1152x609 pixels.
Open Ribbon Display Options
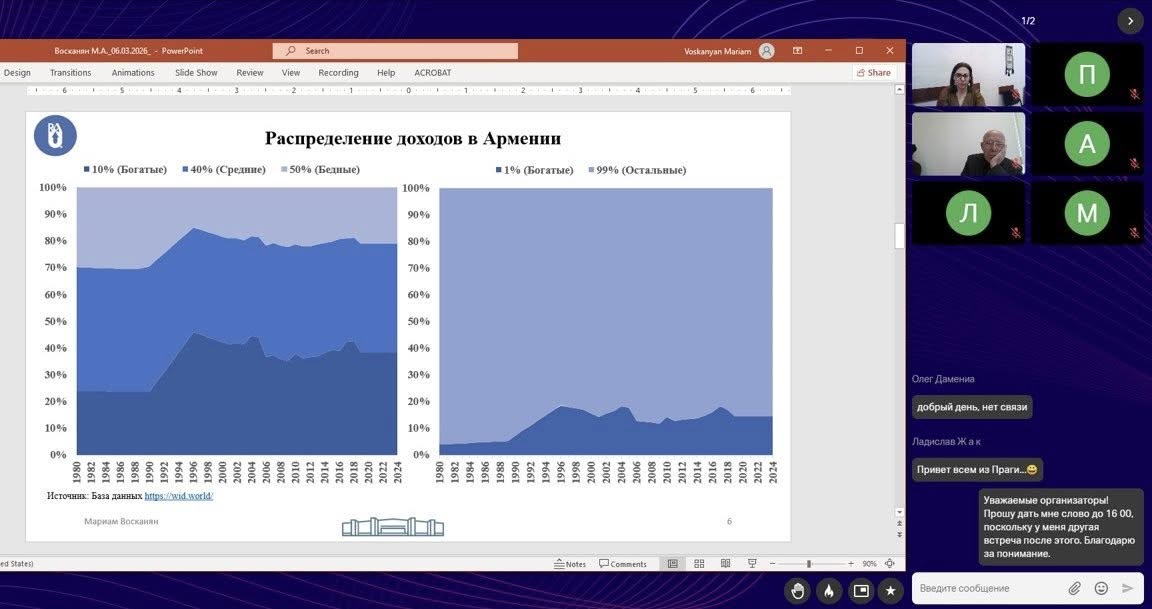(x=797, y=50)
